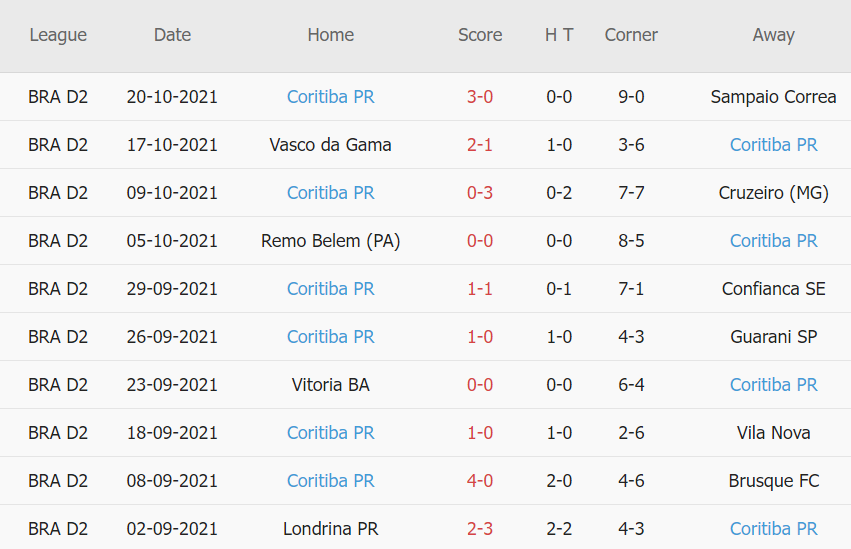The width and height of the screenshot is (851, 549).
Task: Click the 2-3 score at Londrina PR
Action: tap(480, 529)
